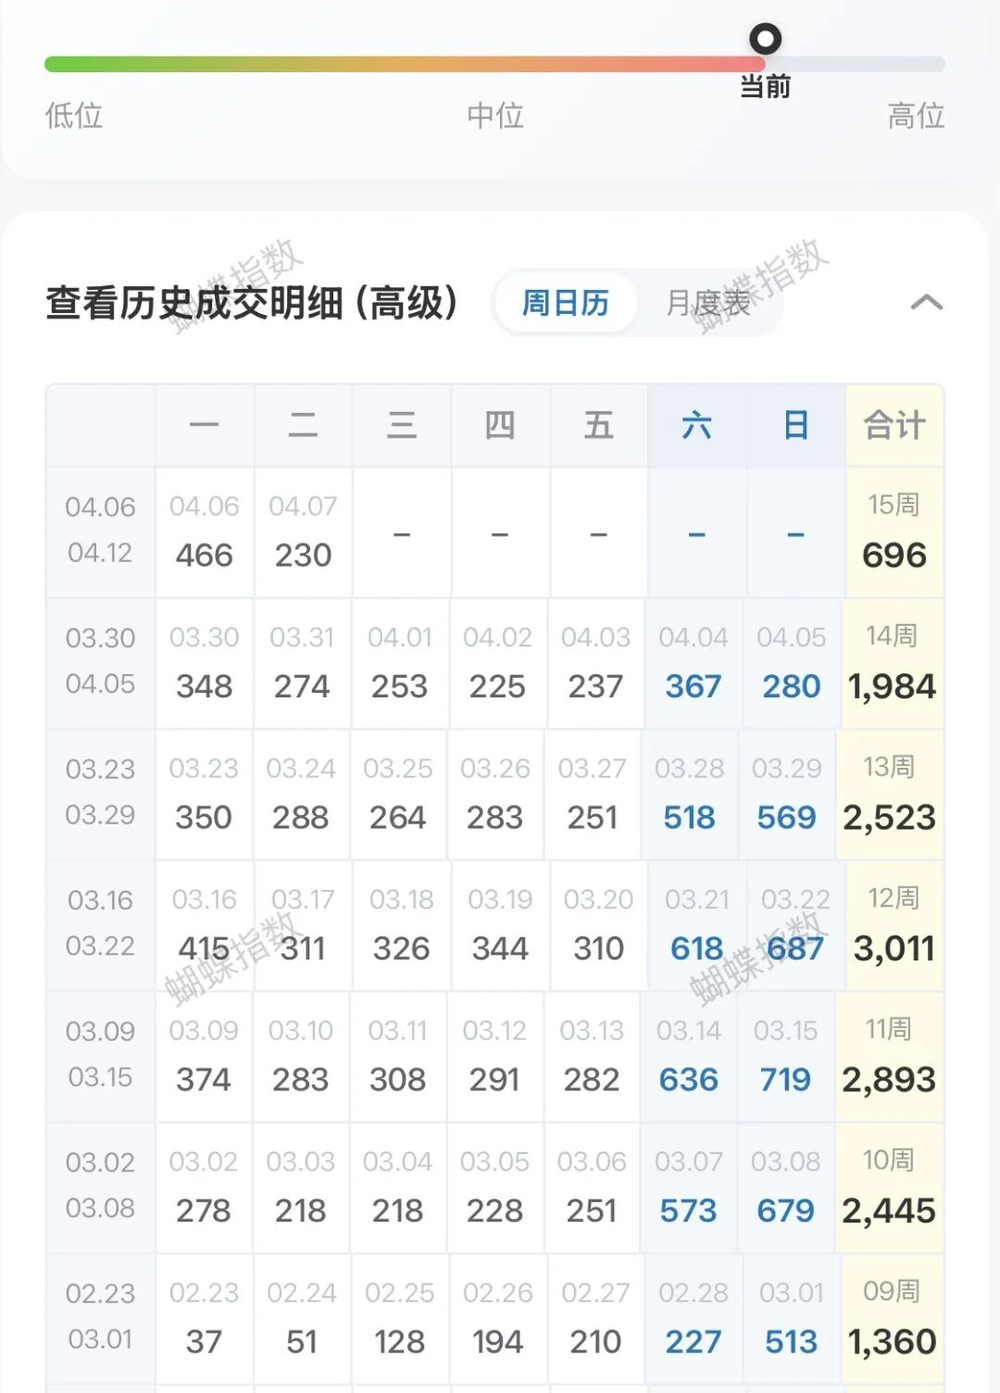
Task: Select week 09 total 1,360
Action: [892, 1320]
